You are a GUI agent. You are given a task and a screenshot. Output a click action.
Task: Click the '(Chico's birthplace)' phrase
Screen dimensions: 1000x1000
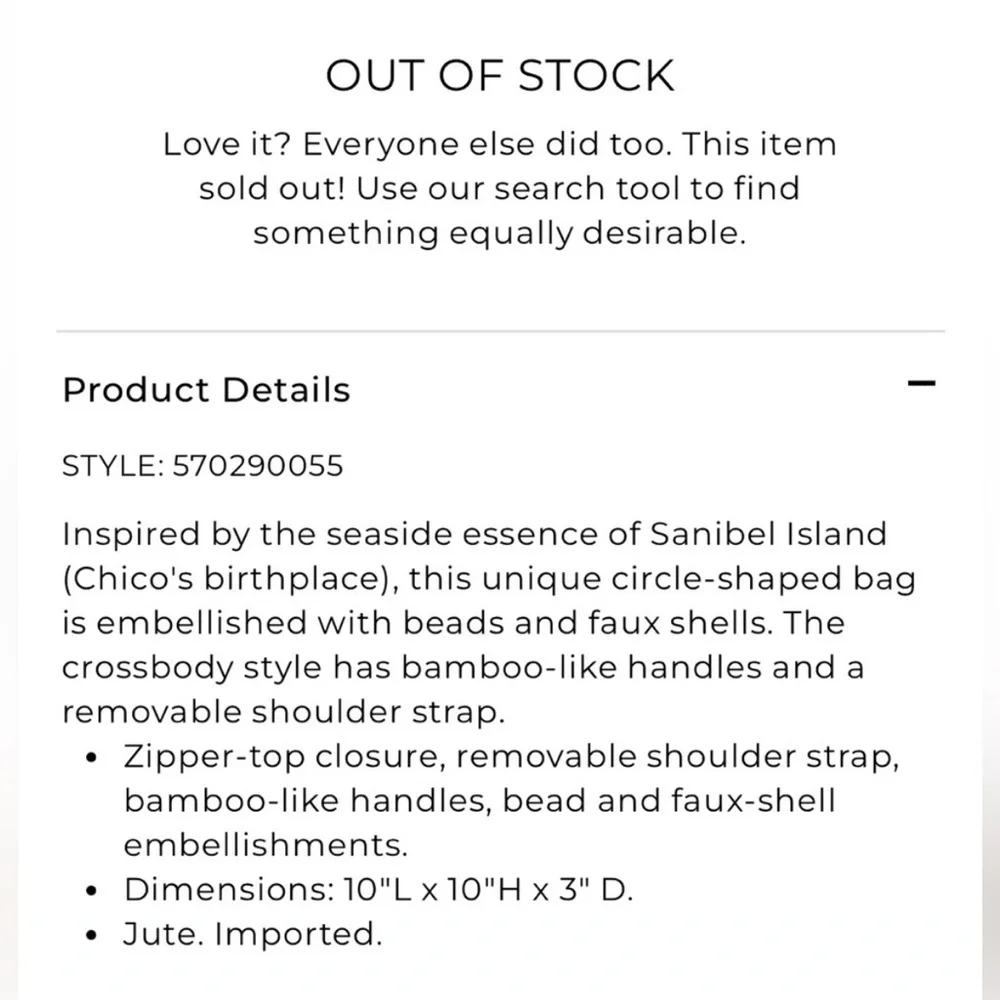click(230, 579)
